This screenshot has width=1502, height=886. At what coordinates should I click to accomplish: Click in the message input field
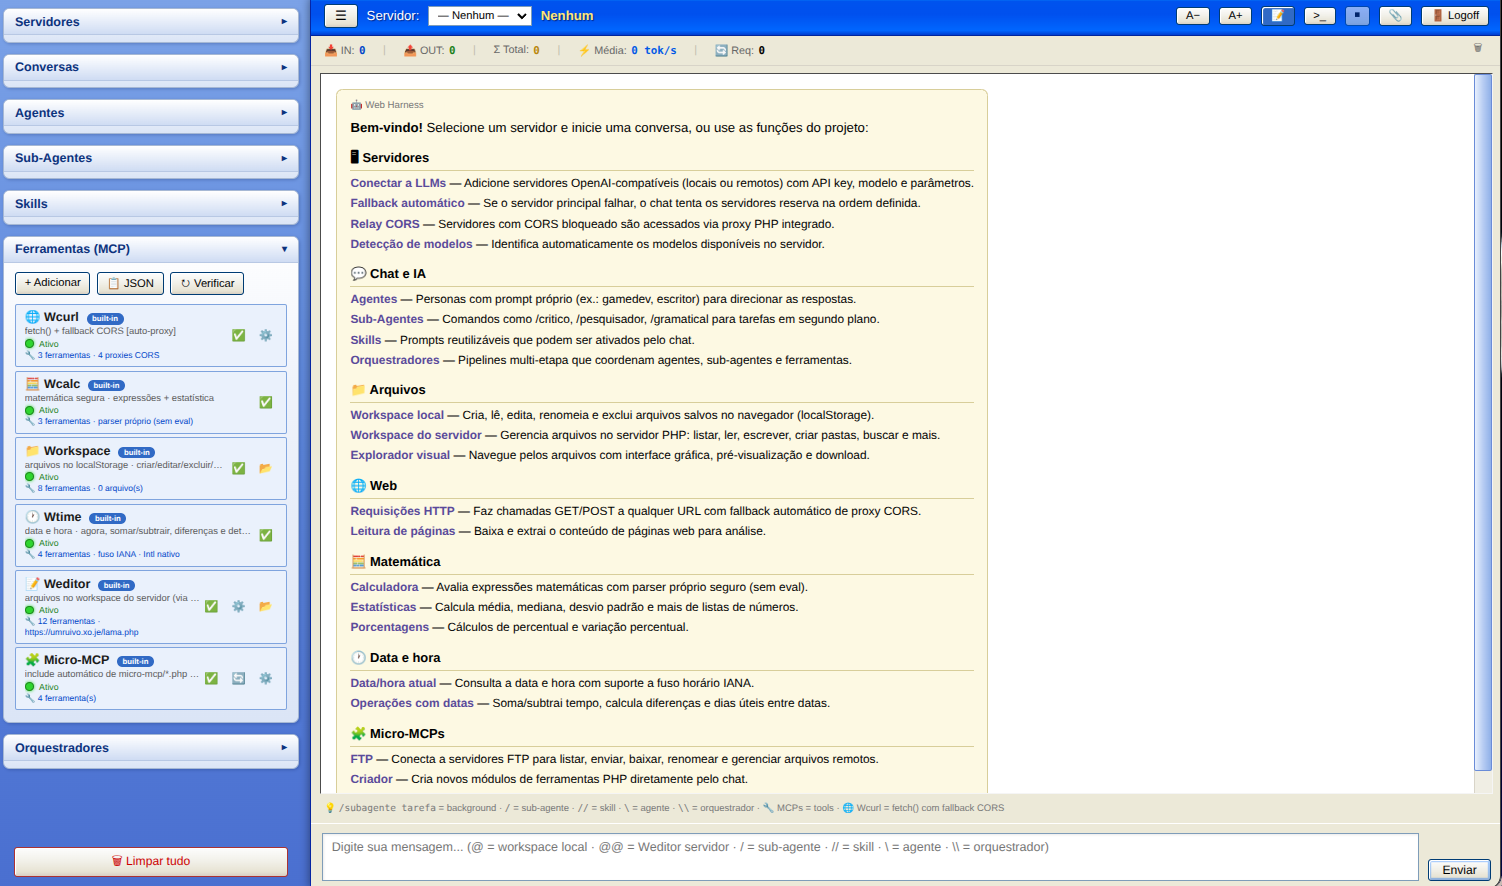click(870, 857)
